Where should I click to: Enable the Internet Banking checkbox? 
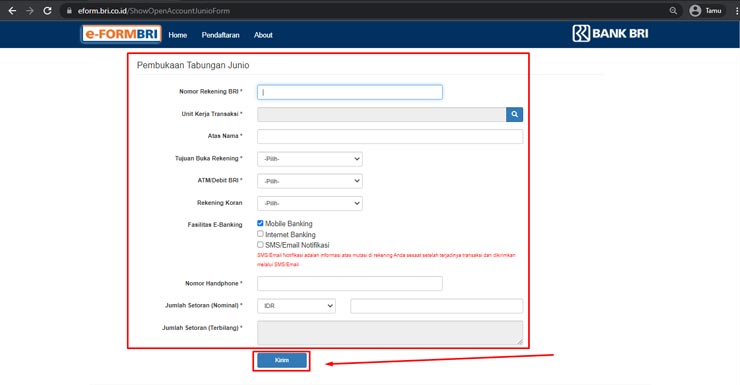click(260, 234)
